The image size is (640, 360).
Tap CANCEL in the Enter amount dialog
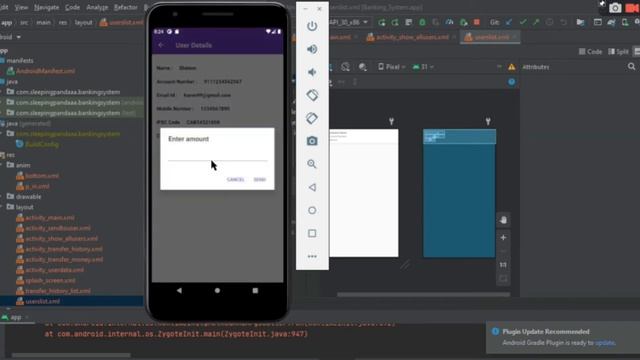(x=236, y=180)
